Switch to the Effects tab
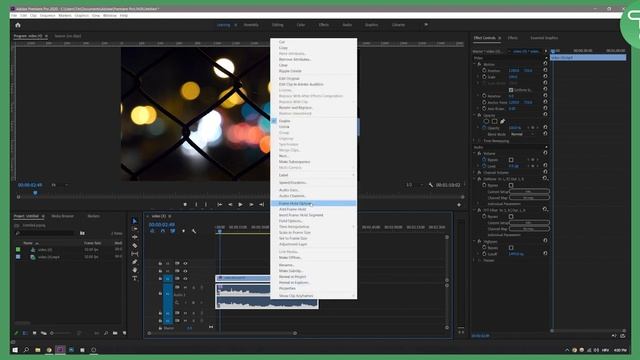The image size is (640, 360). [x=513, y=38]
